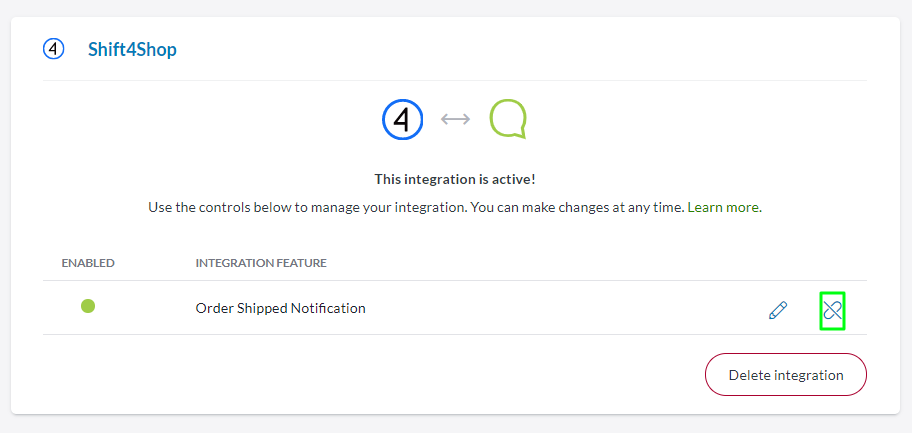
Task: Click the green enabled status dot
Action: (x=88, y=306)
